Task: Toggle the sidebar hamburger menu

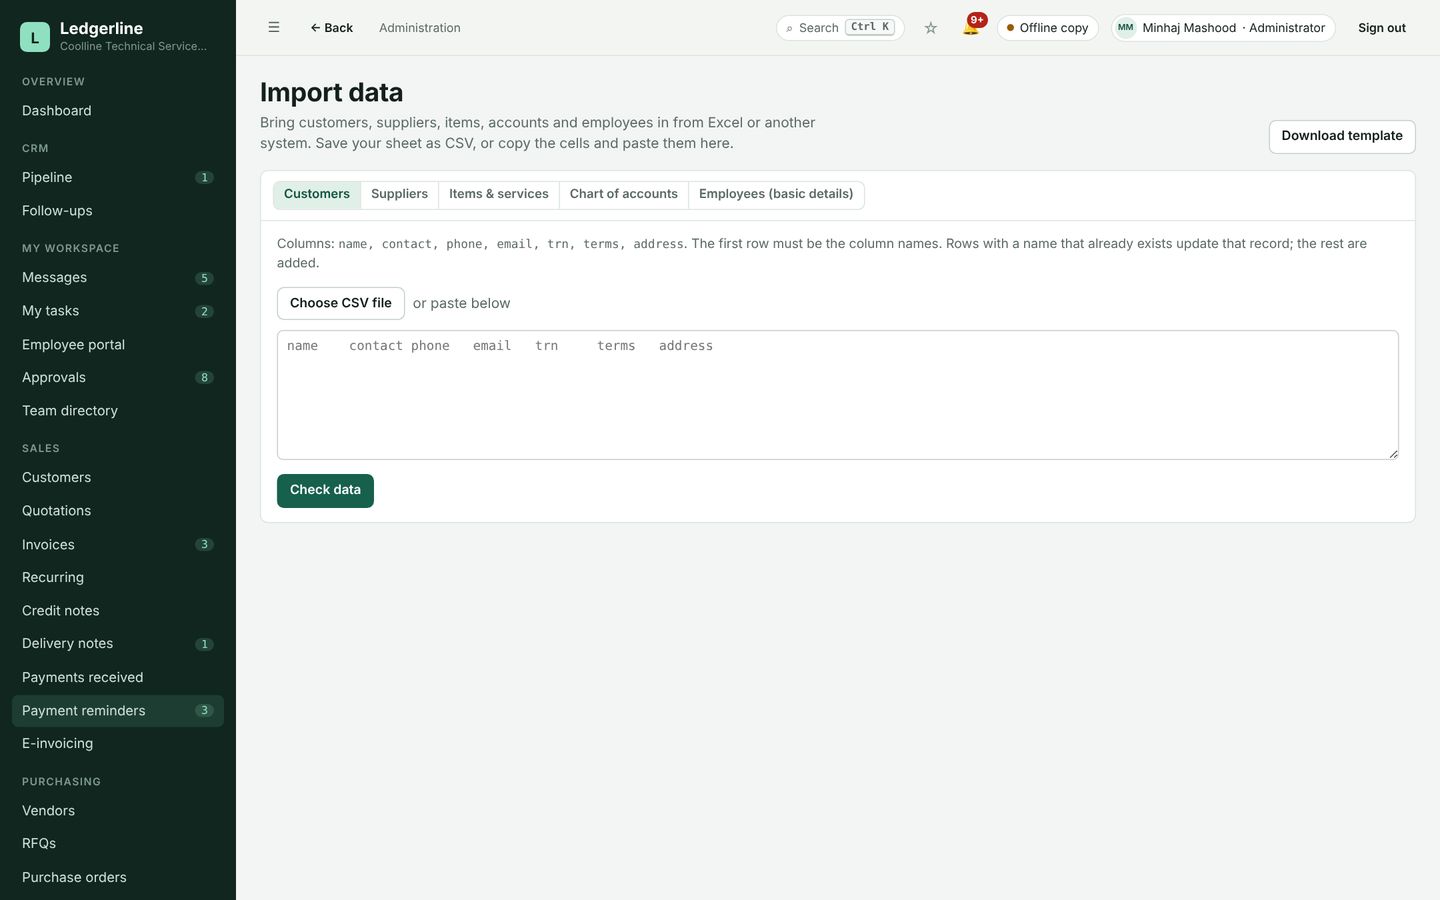Action: (274, 28)
